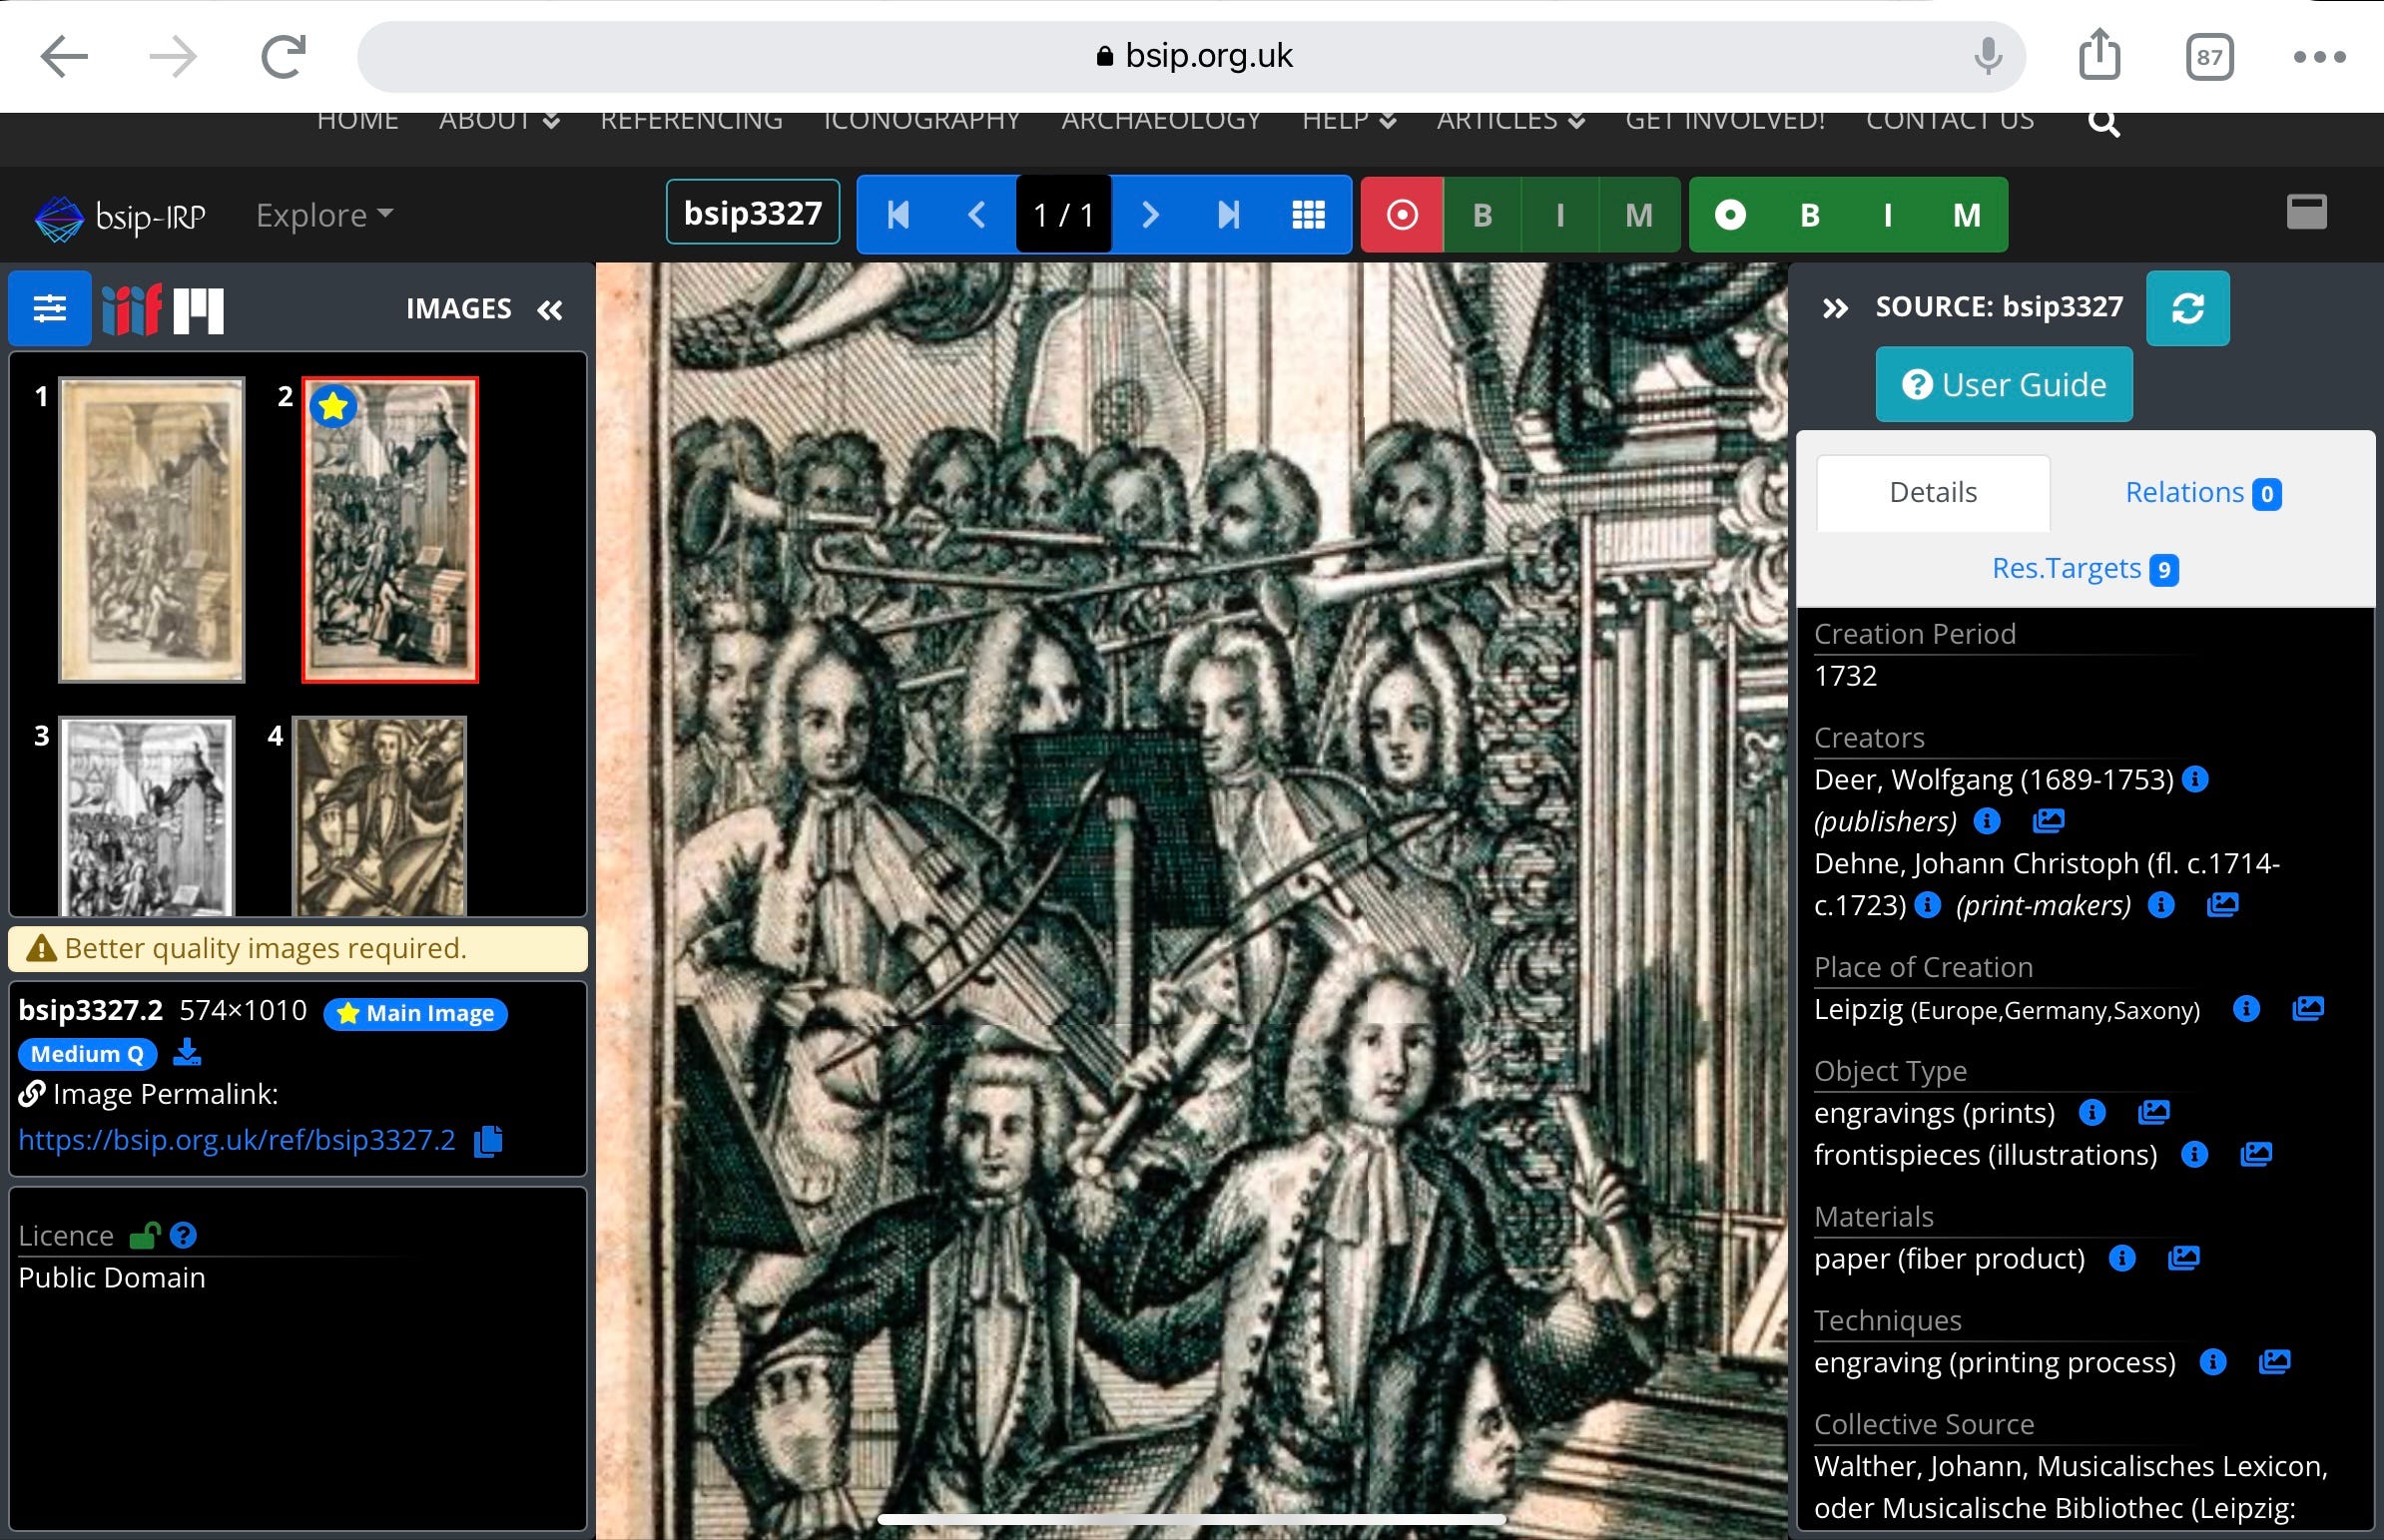Show images for paper (fiber product)
This screenshot has height=1540, width=2384.
(2184, 1258)
